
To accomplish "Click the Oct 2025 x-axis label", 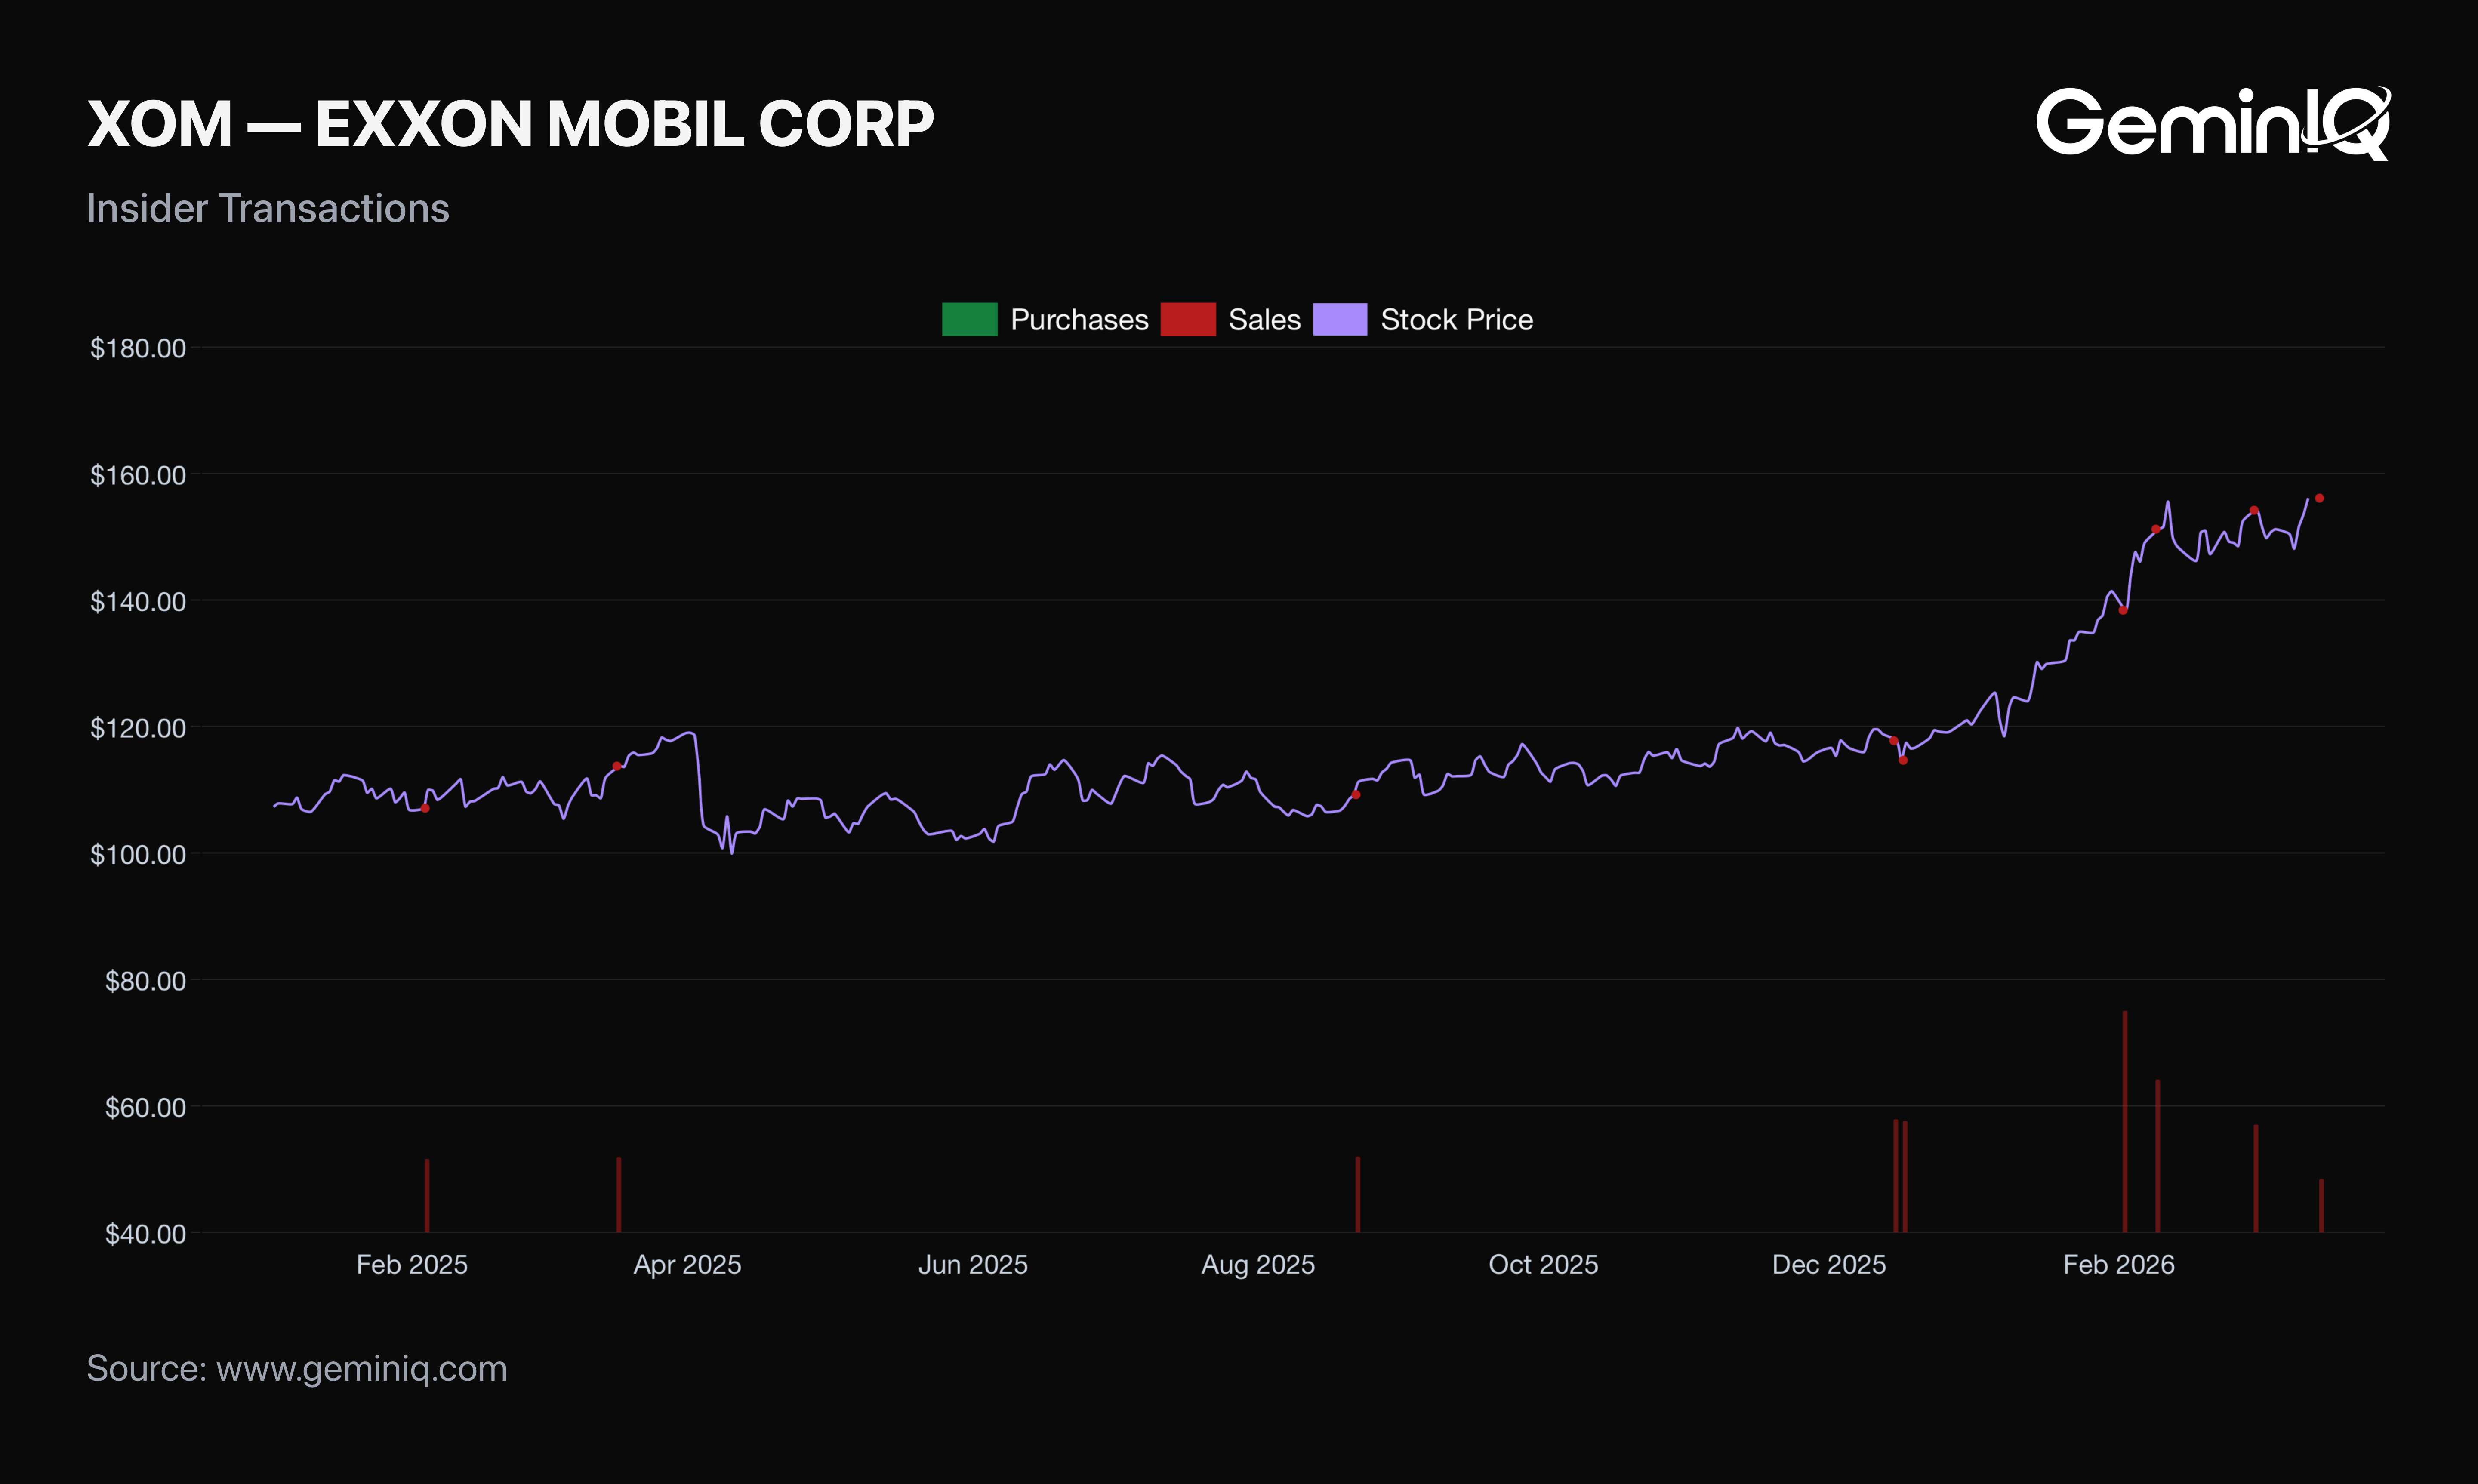I will (x=1543, y=1265).
